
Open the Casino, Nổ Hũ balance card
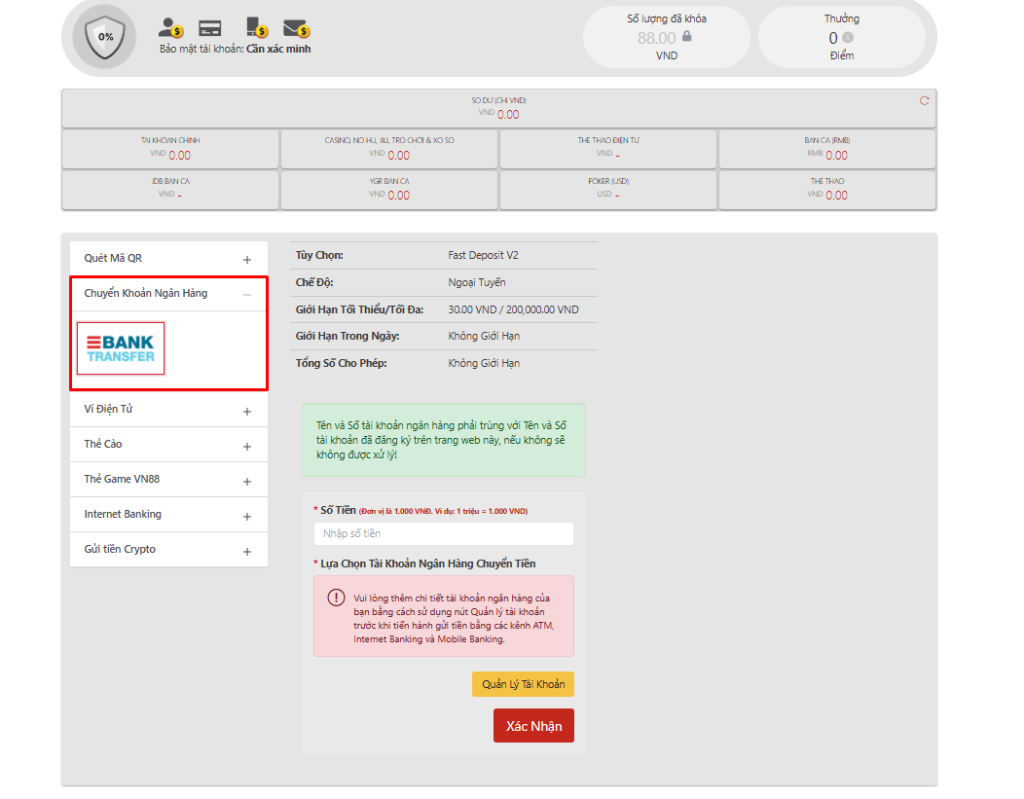pos(389,149)
